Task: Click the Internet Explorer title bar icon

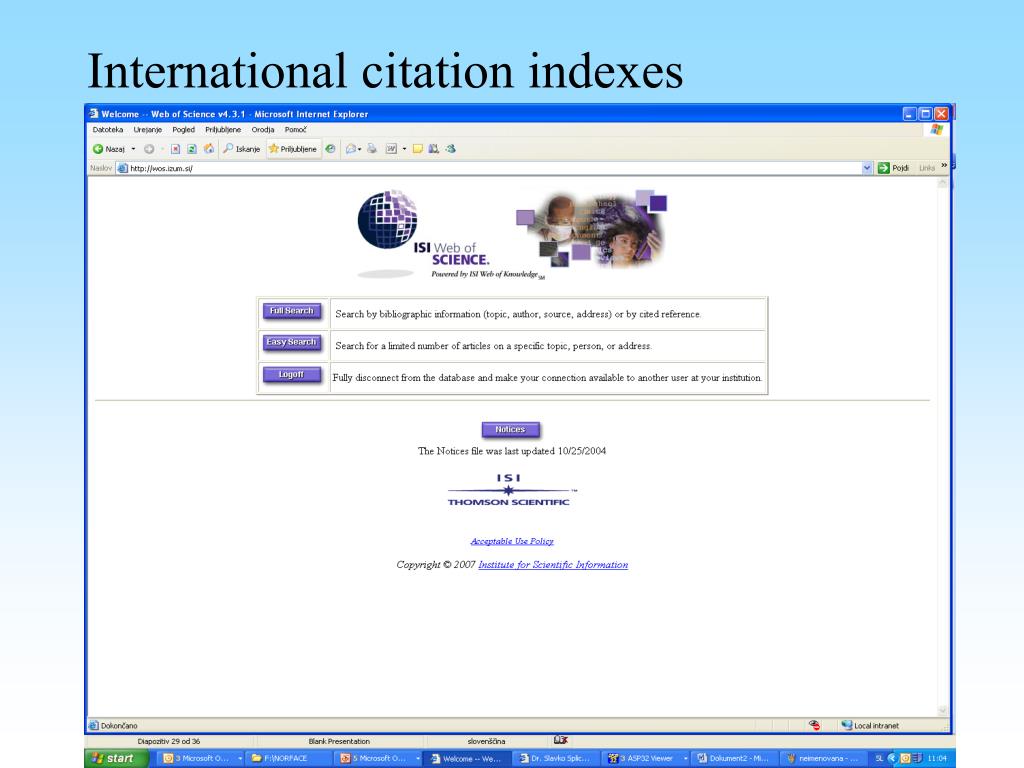Action: [x=93, y=114]
